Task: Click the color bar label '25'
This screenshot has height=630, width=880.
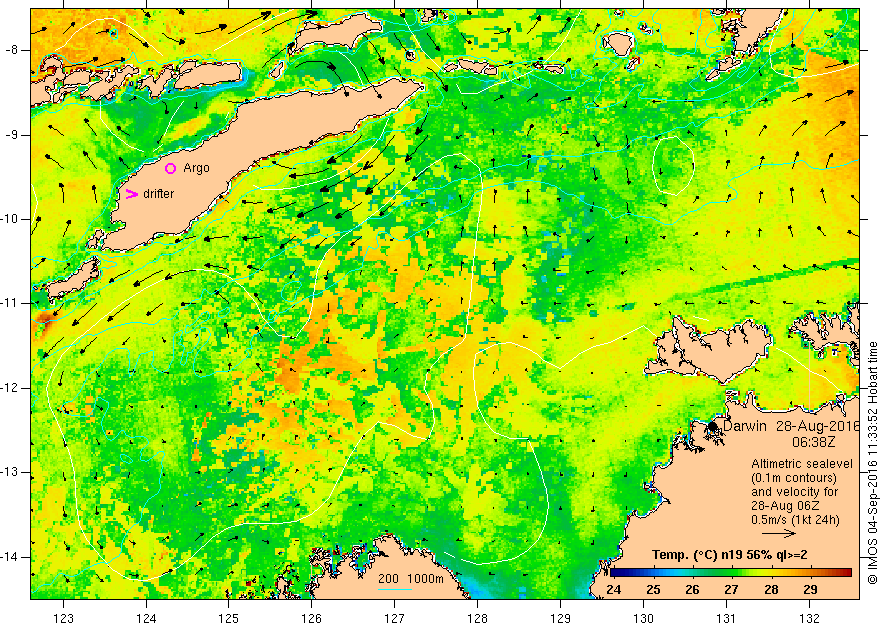Action: 653,590
